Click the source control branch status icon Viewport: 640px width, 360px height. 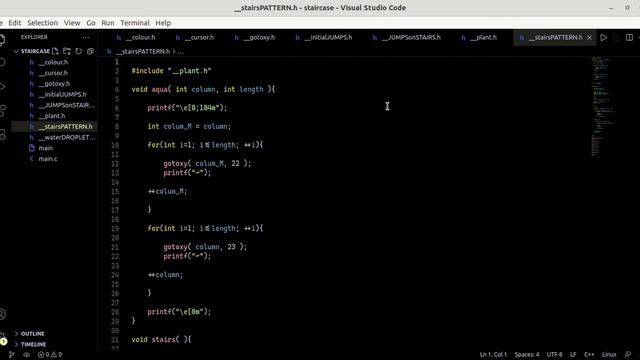(x=11, y=355)
